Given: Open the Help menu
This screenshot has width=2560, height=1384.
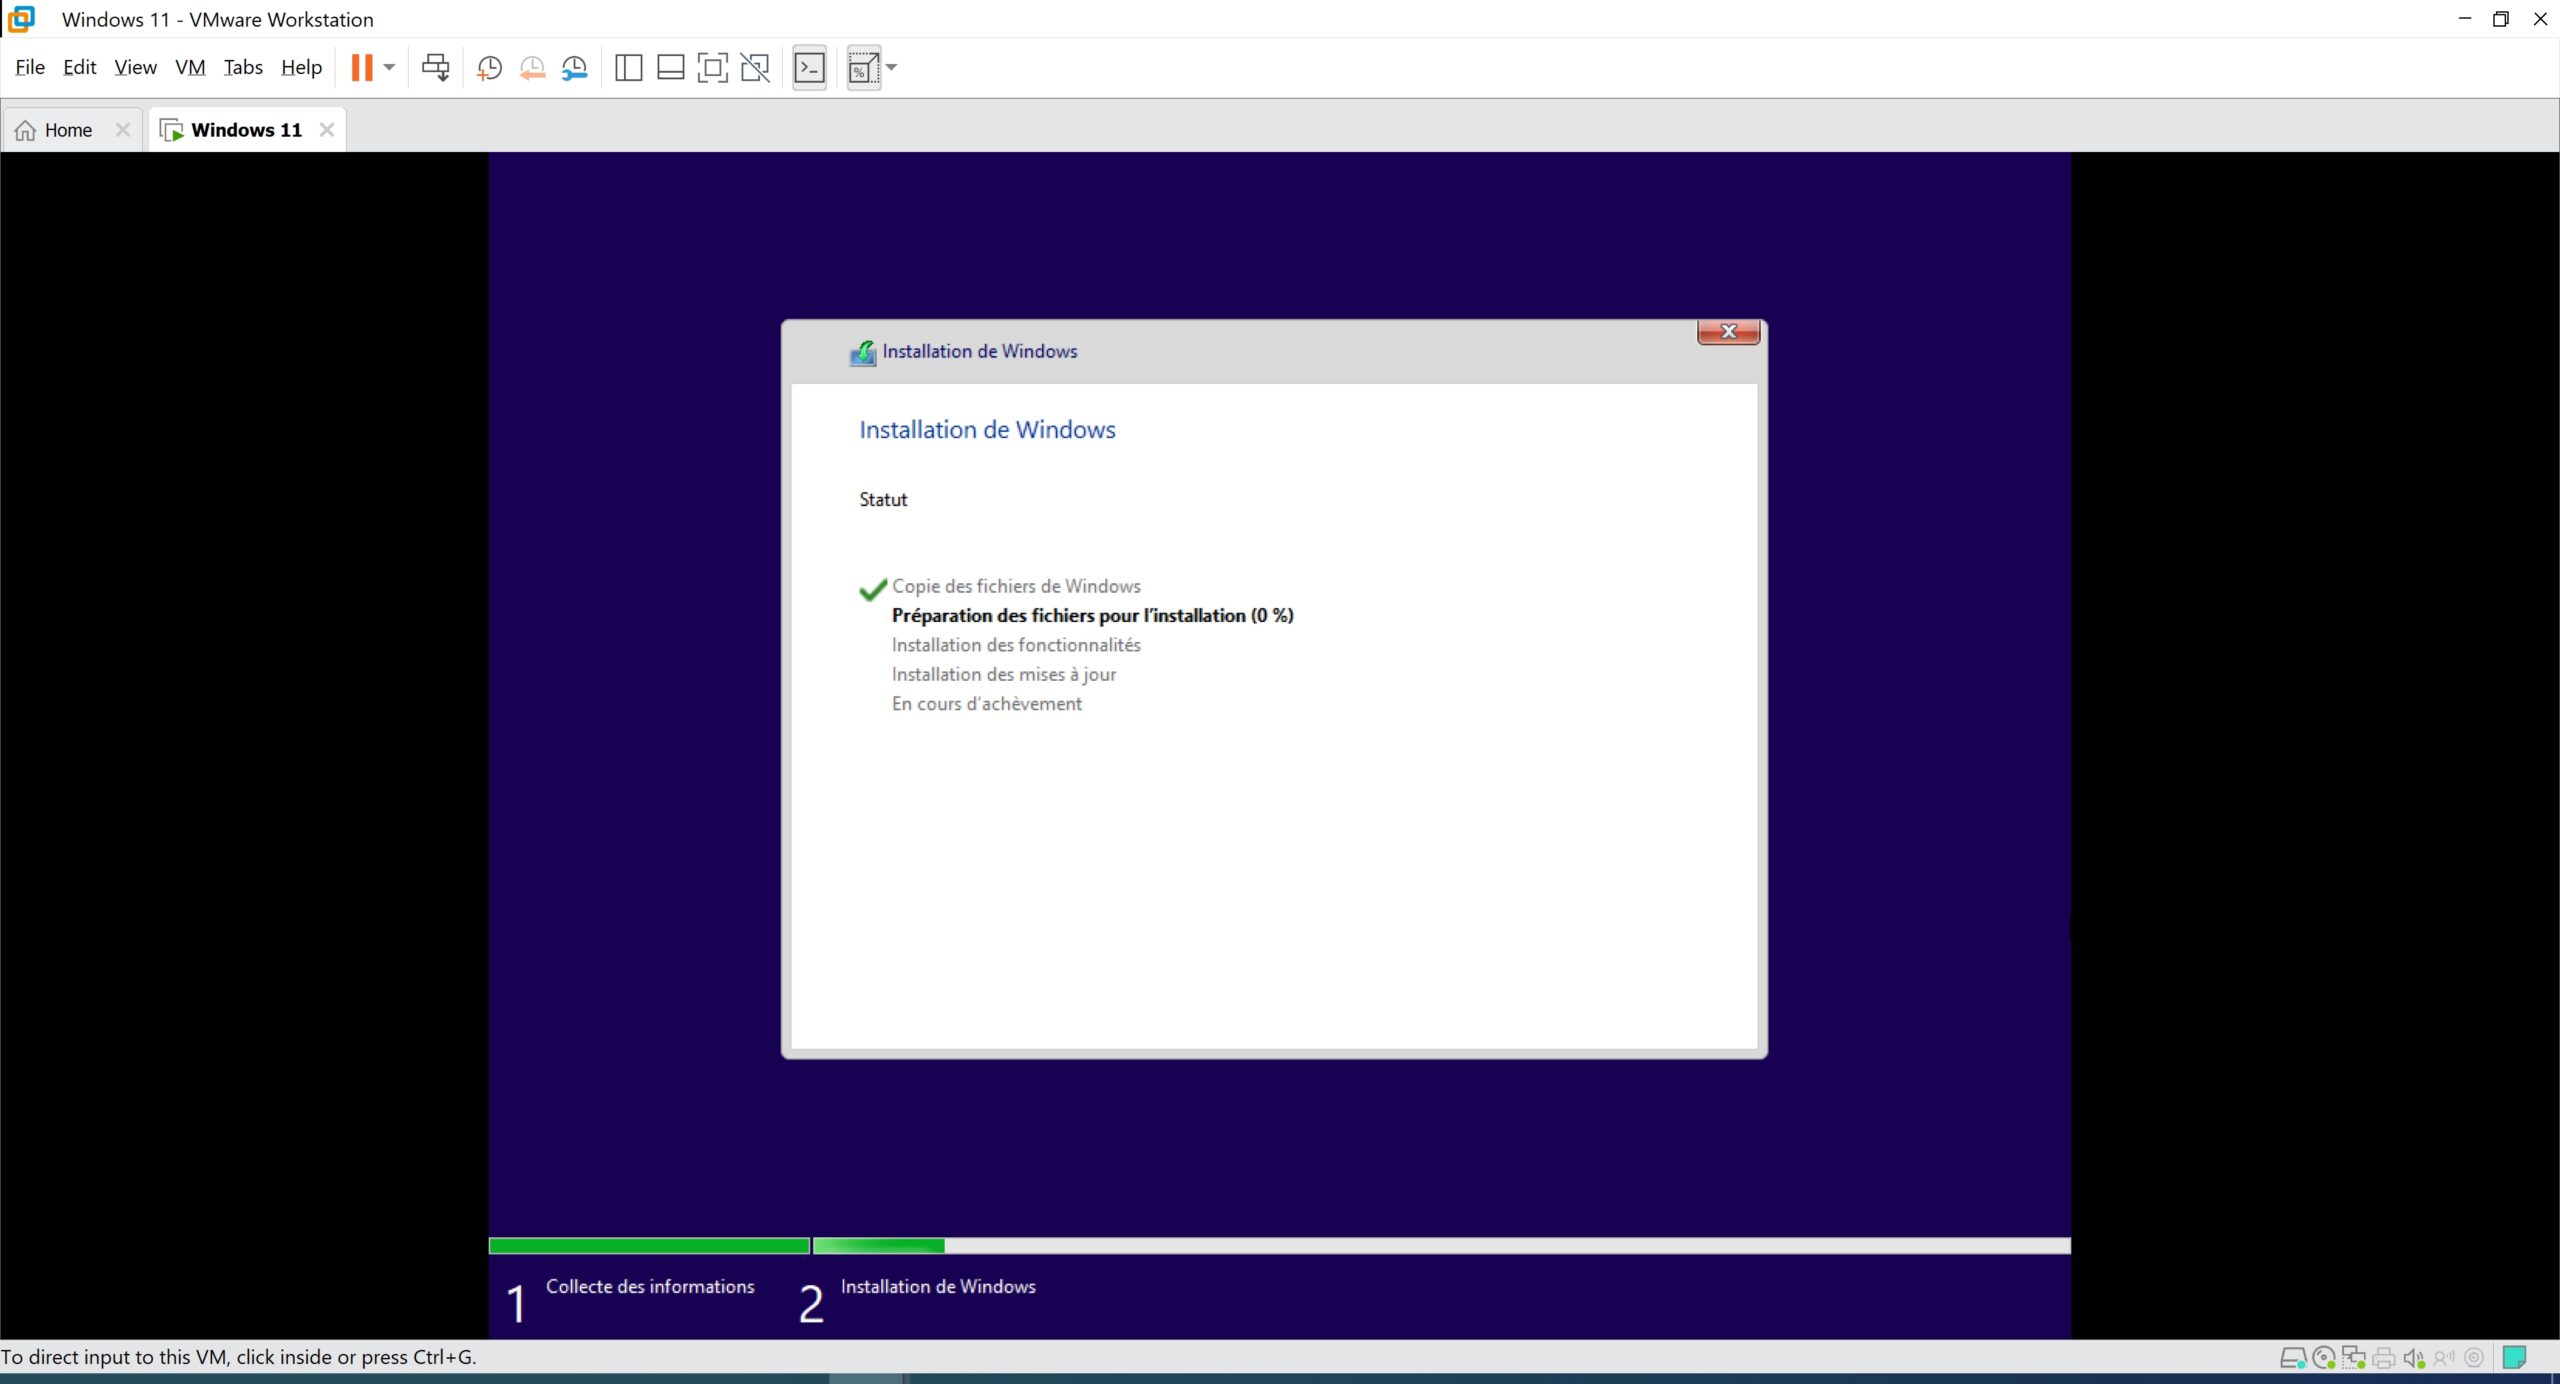Looking at the screenshot, I should pyautogui.click(x=301, y=67).
